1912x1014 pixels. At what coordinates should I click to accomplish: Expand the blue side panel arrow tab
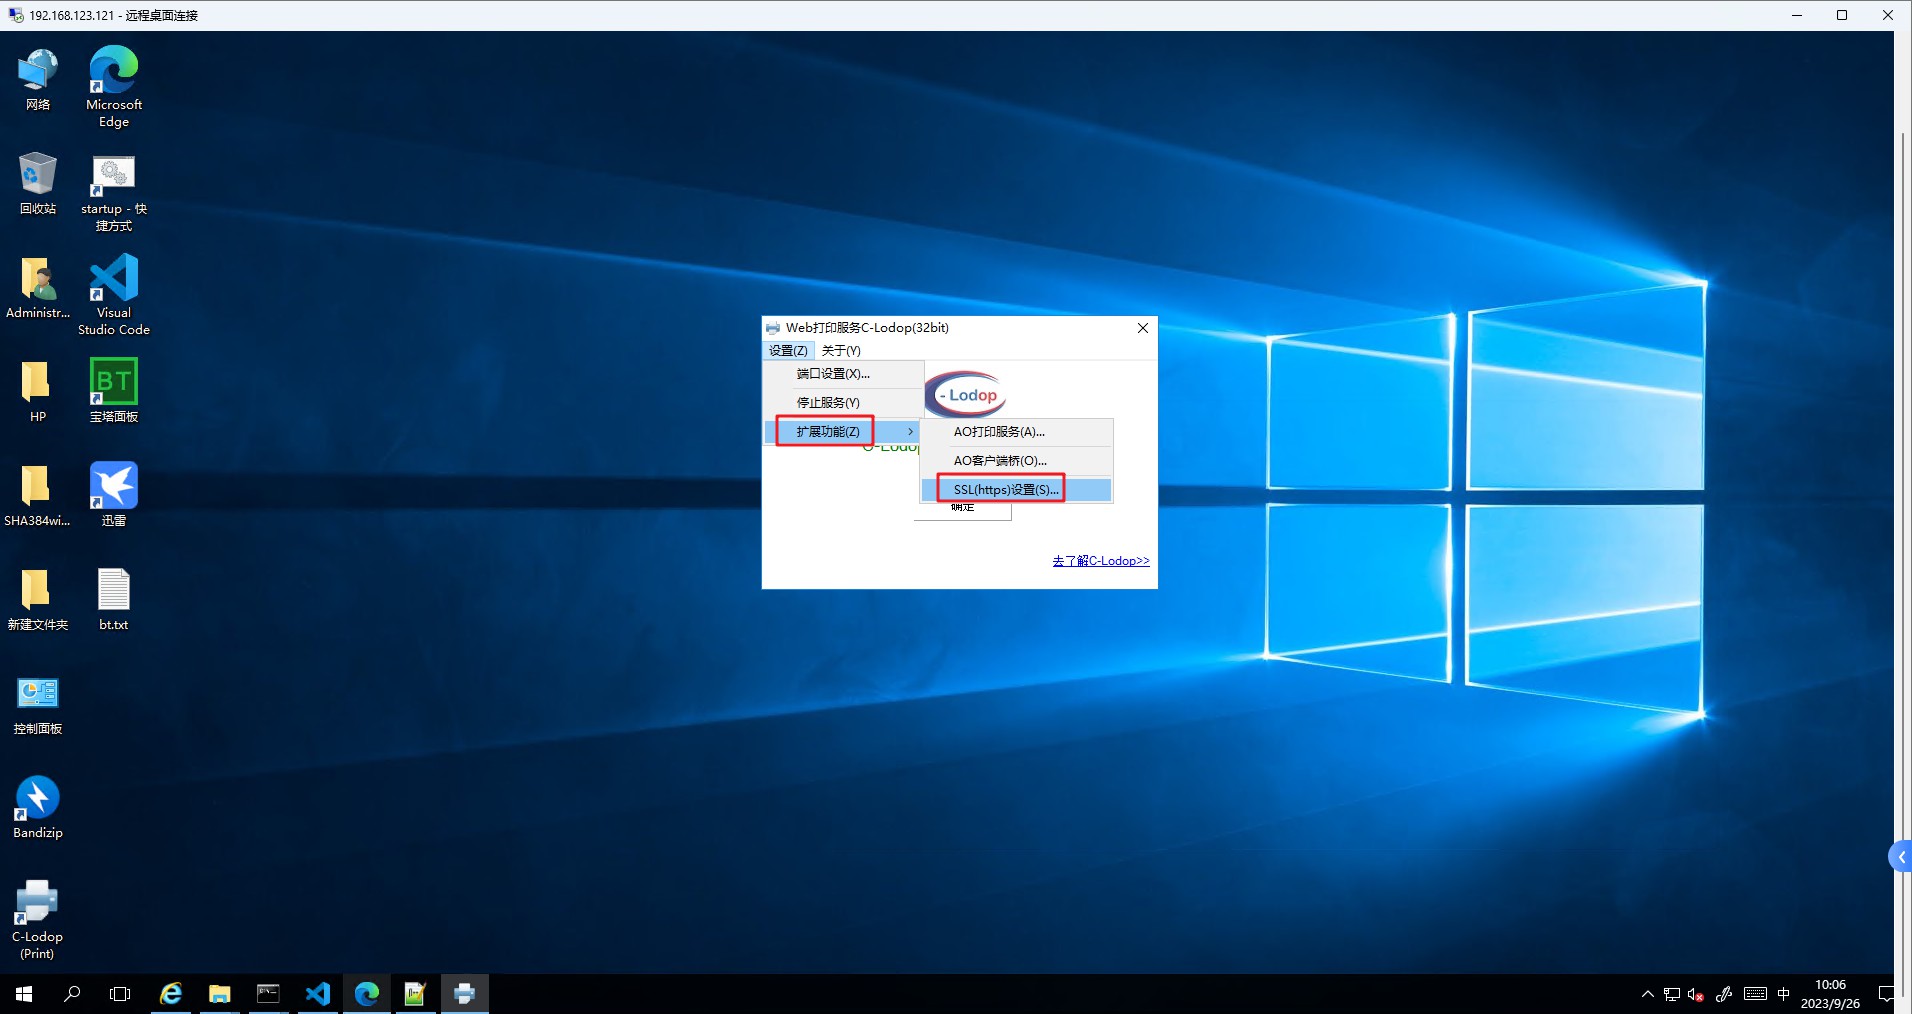point(1900,857)
